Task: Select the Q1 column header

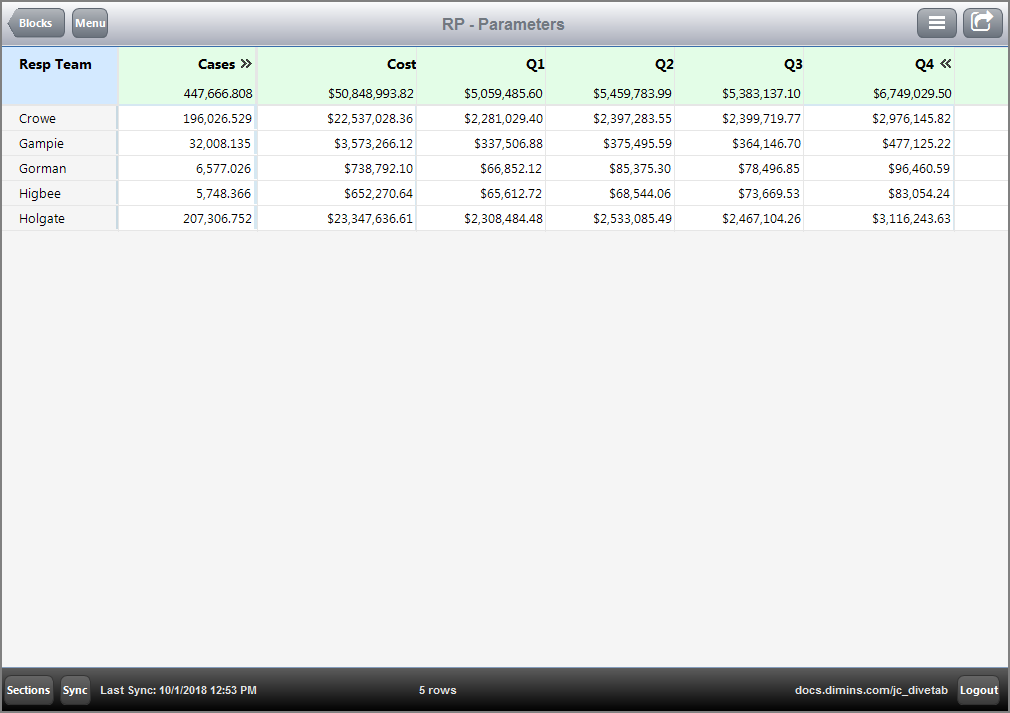Action: (534, 63)
